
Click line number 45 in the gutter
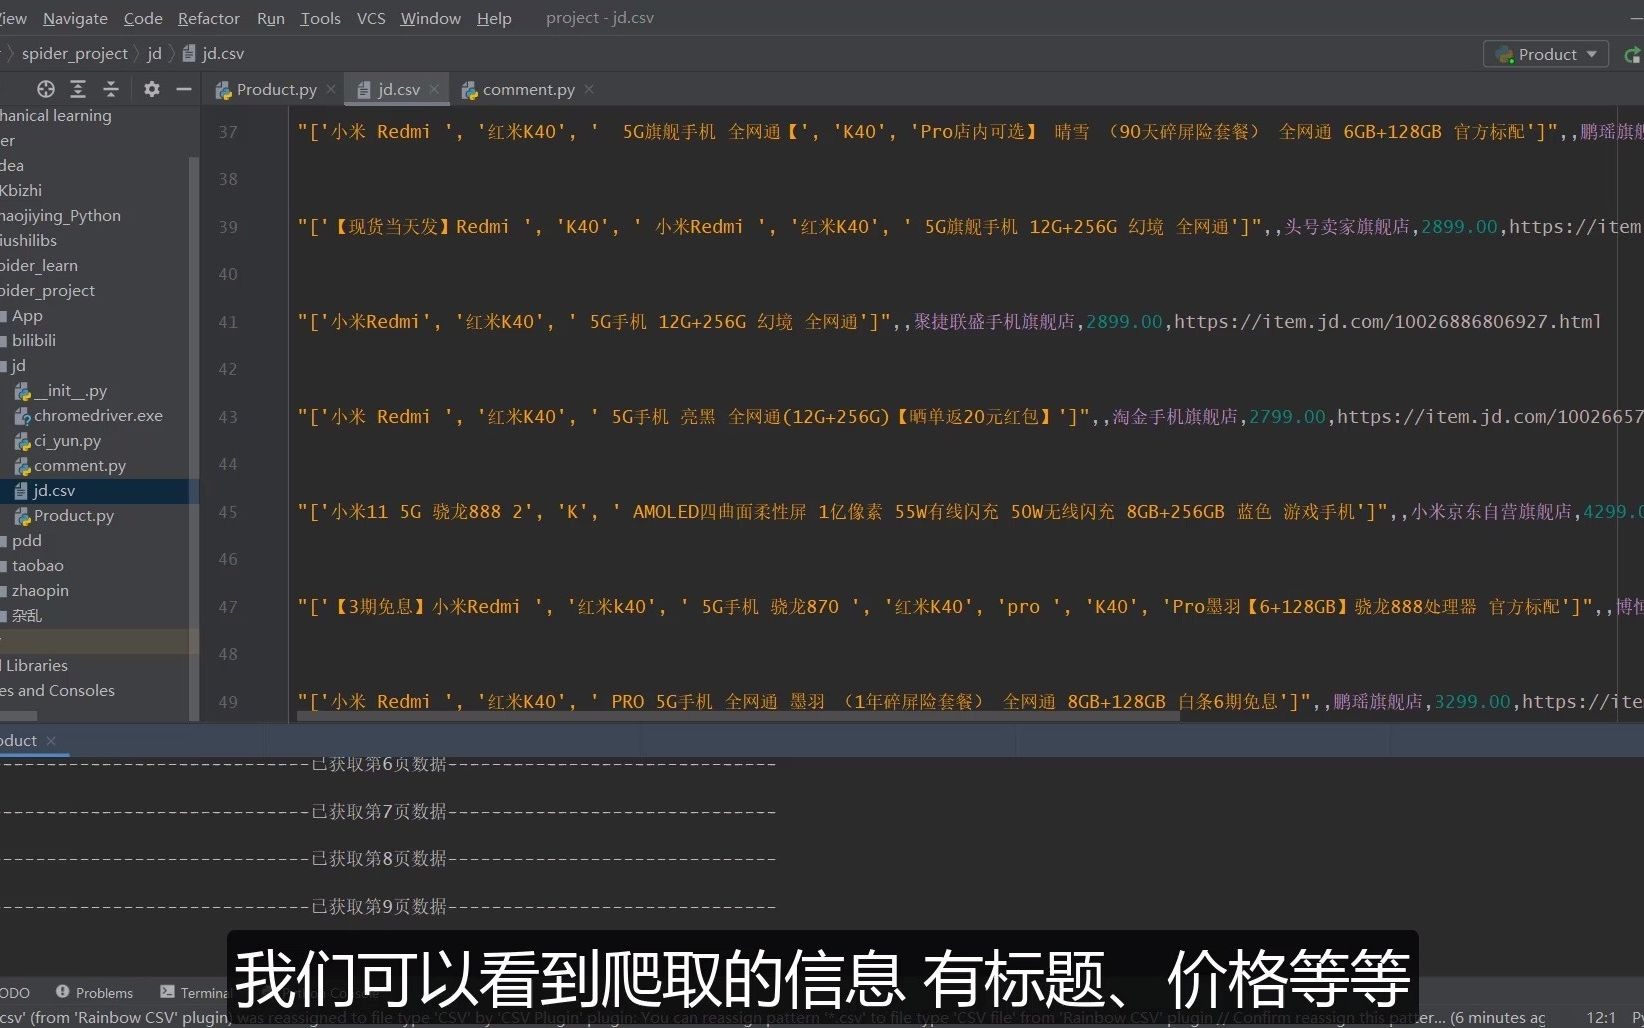[x=228, y=512]
